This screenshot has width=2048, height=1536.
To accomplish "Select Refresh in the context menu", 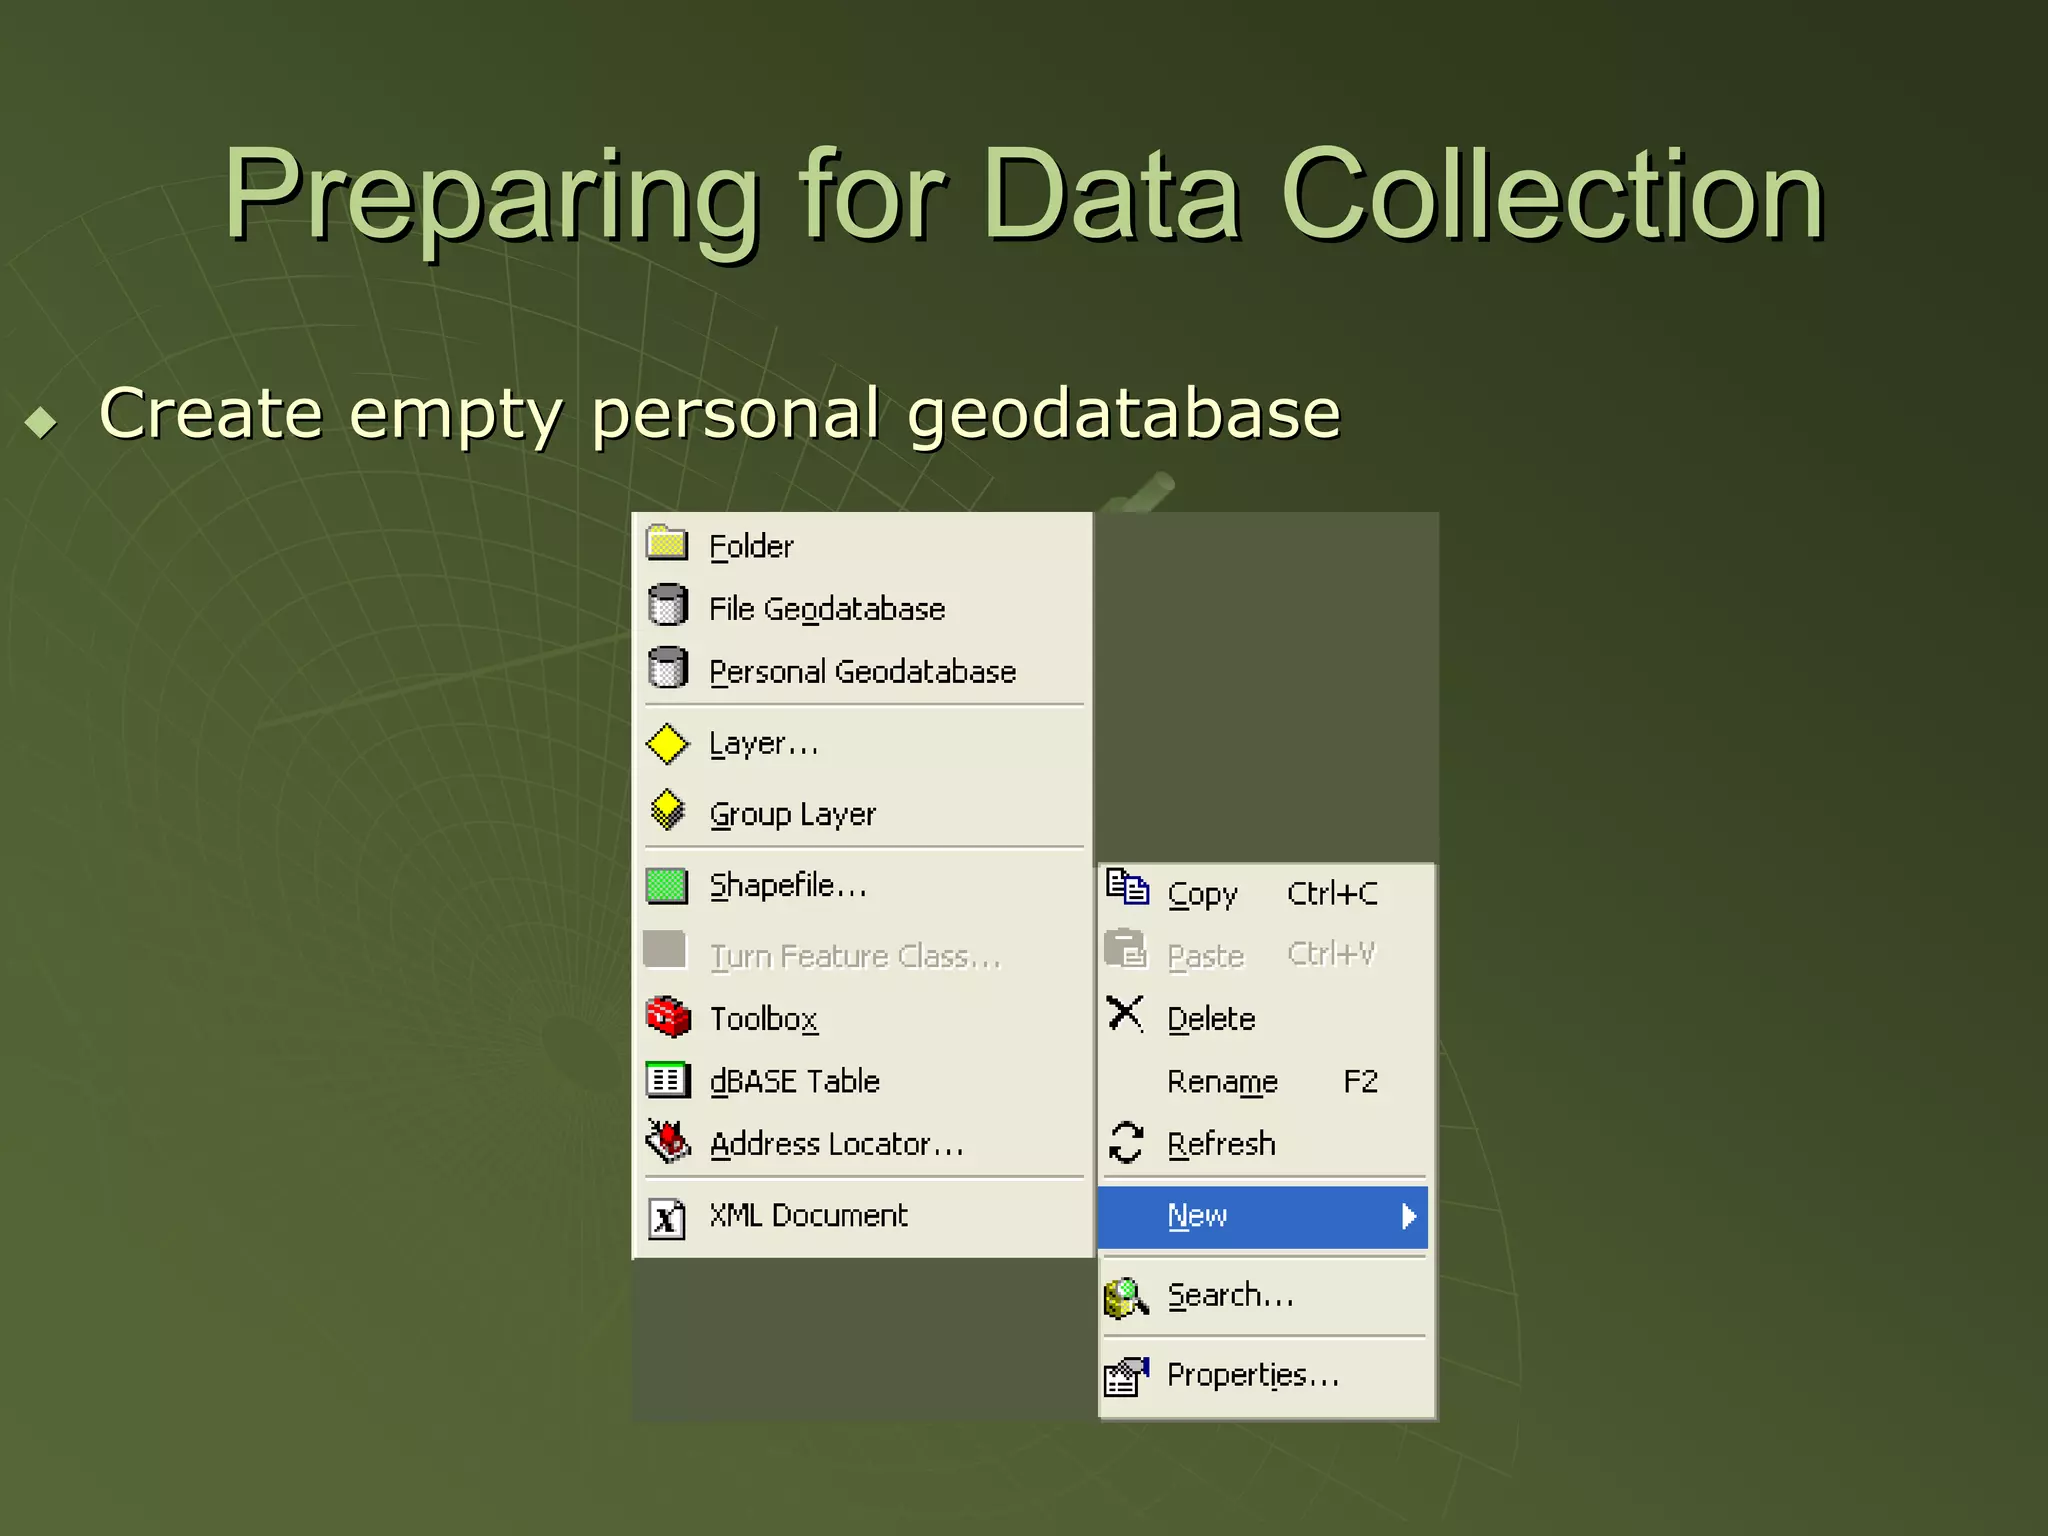I will tap(1265, 1143).
